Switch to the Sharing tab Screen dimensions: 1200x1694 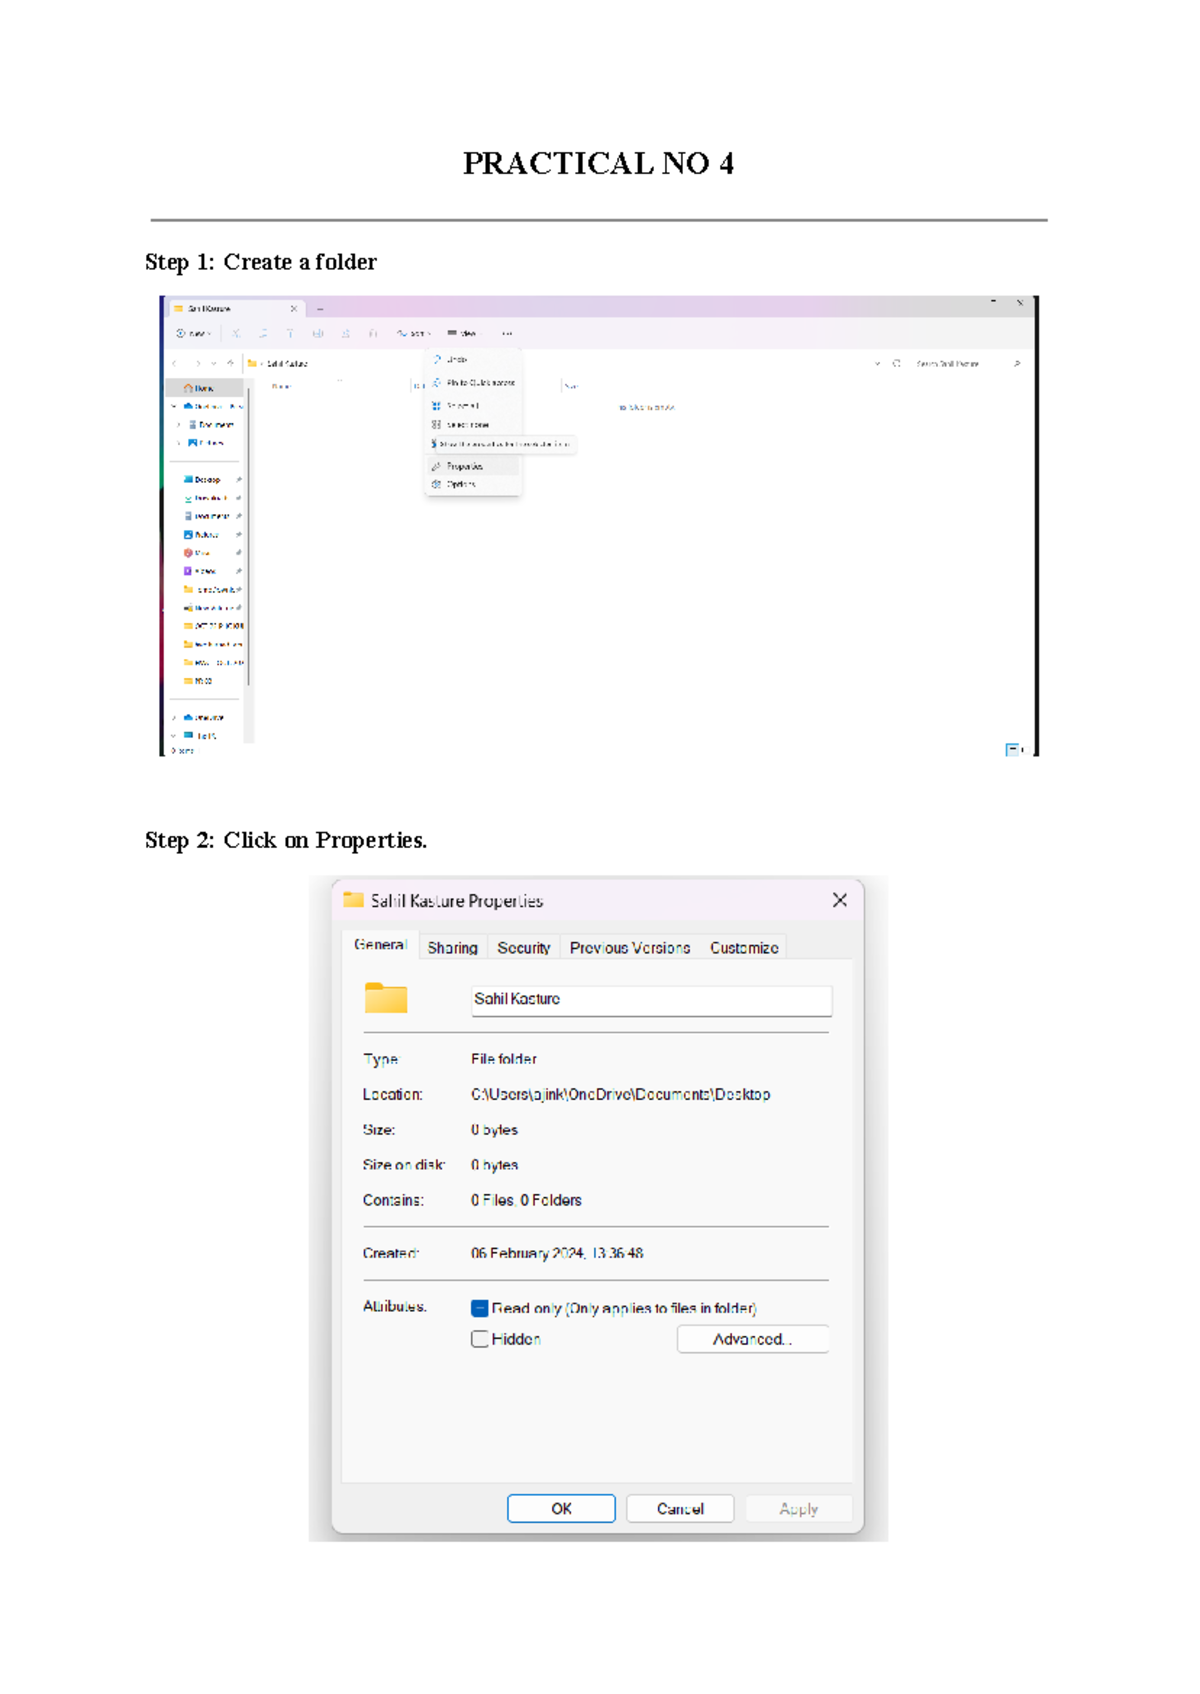452,947
